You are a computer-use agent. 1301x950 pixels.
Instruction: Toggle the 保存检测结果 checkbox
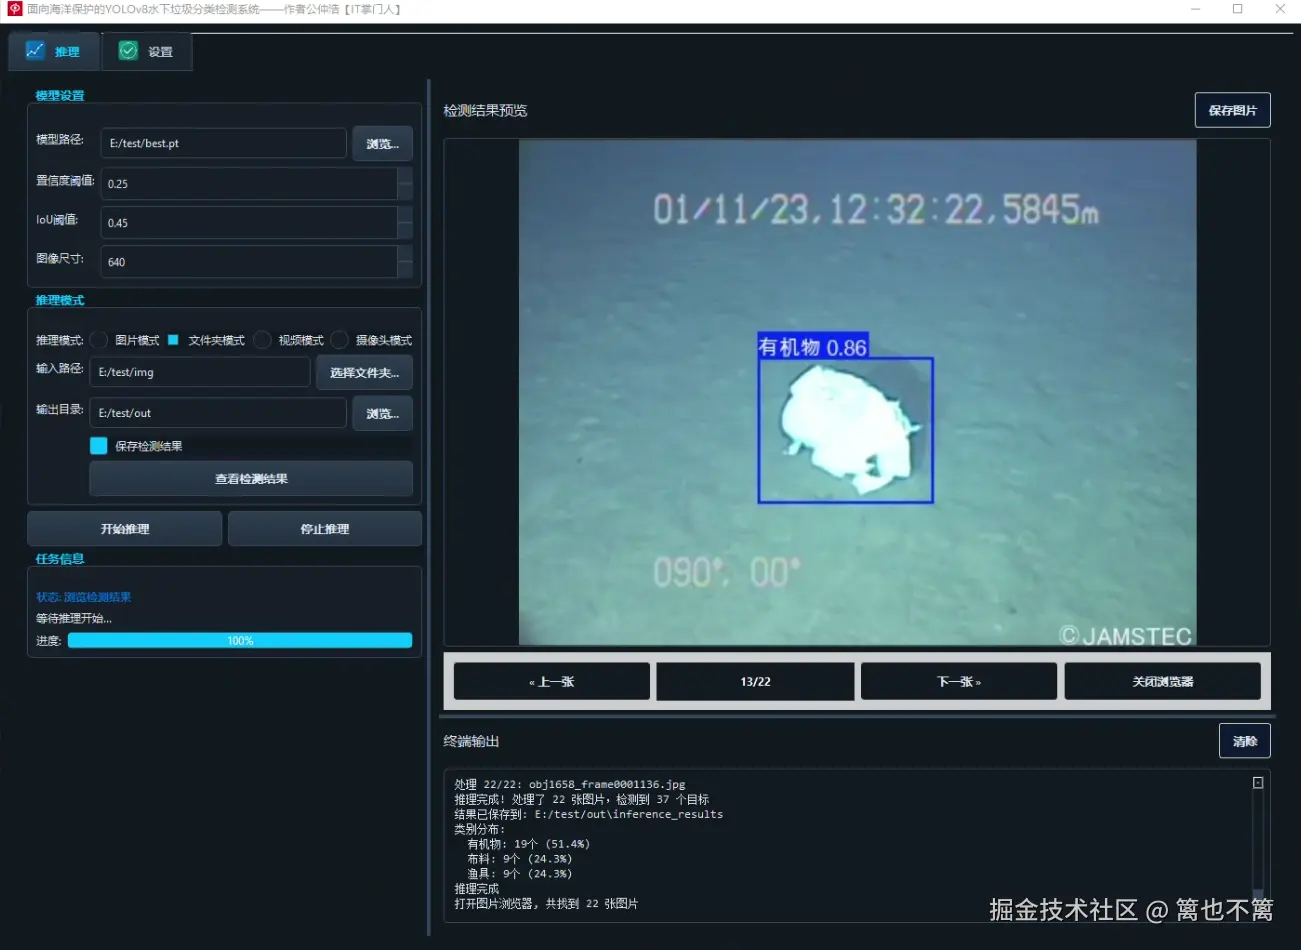(99, 445)
